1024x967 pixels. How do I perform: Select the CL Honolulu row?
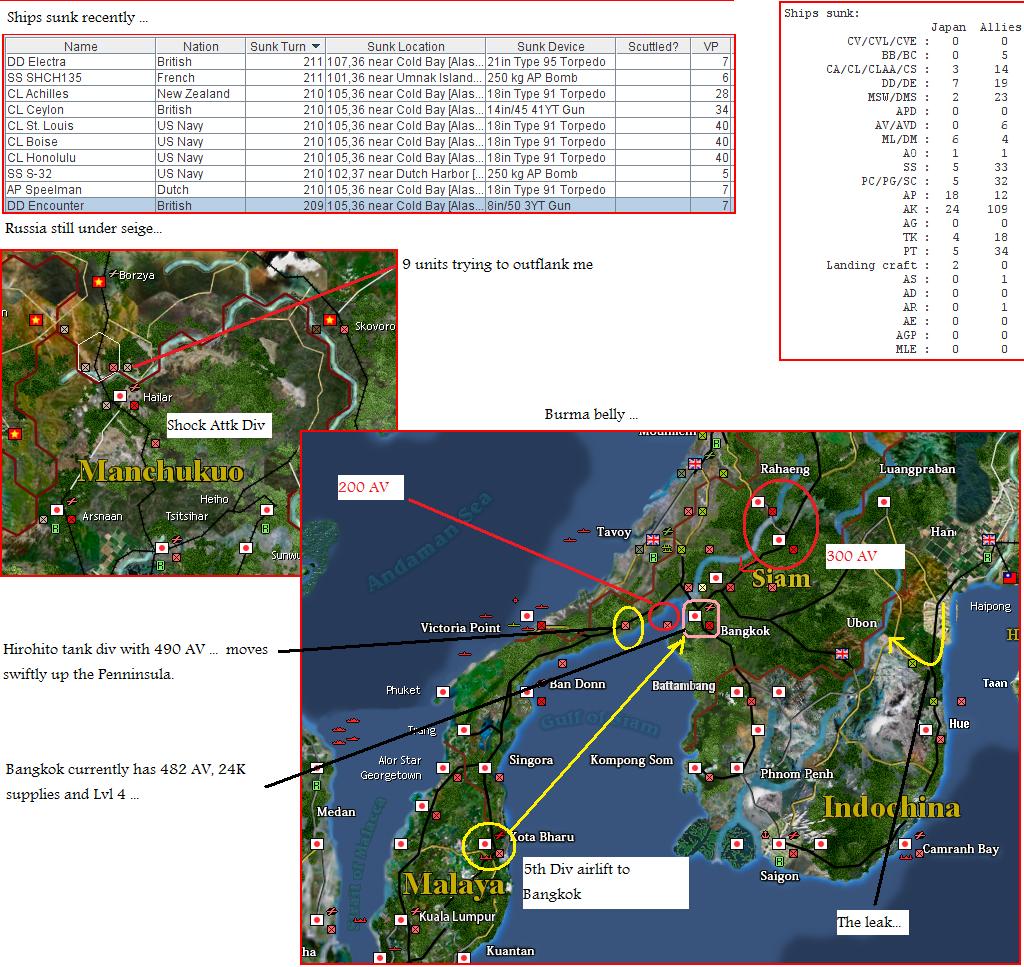(369, 158)
